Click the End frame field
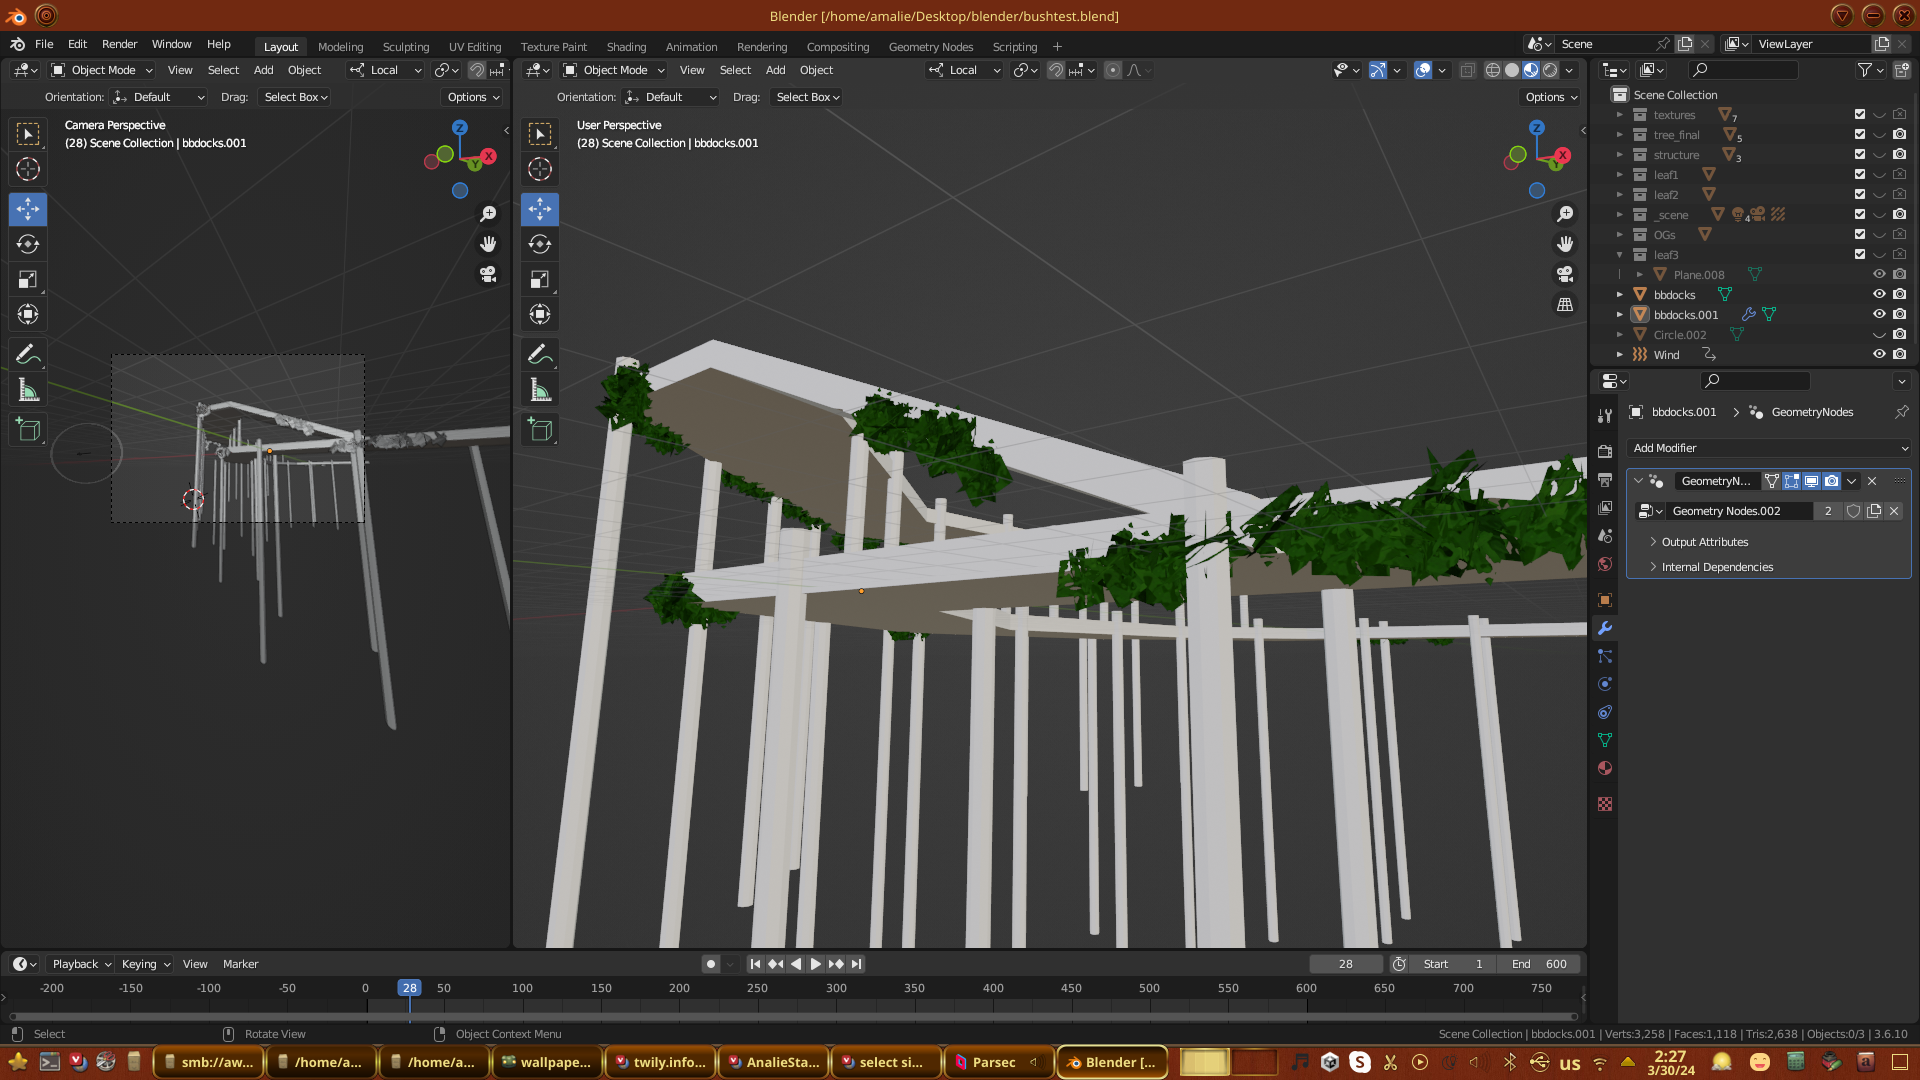The width and height of the screenshot is (1920, 1080). pos(1540,964)
